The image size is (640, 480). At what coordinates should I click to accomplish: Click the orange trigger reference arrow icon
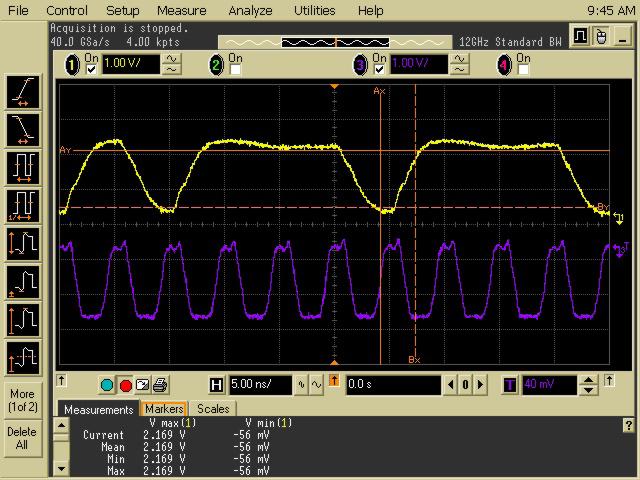pyautogui.click(x=334, y=381)
